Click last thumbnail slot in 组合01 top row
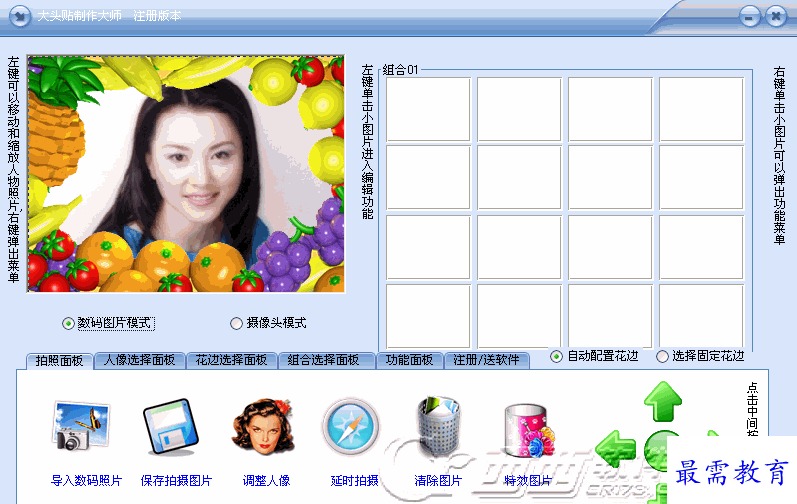 701,109
